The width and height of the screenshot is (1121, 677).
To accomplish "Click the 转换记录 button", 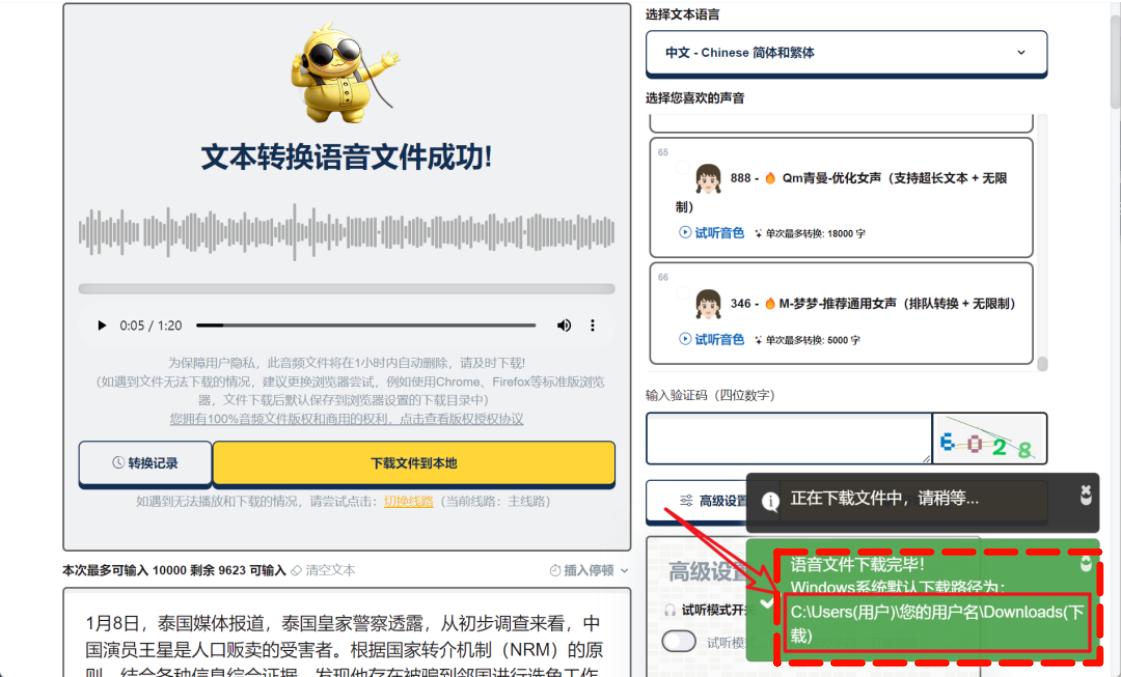I will point(145,463).
